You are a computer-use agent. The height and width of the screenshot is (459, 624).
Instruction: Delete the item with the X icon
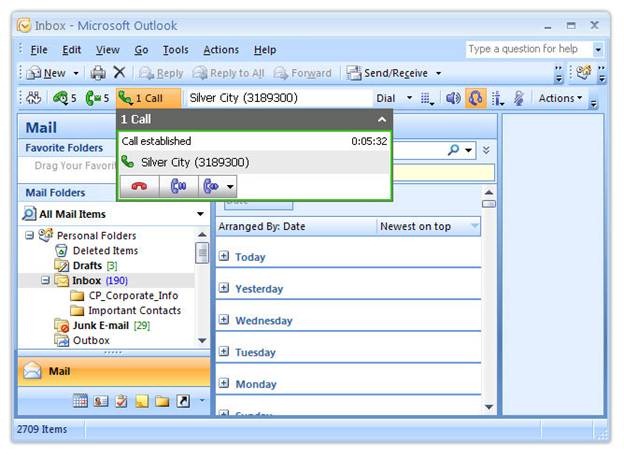[119, 72]
